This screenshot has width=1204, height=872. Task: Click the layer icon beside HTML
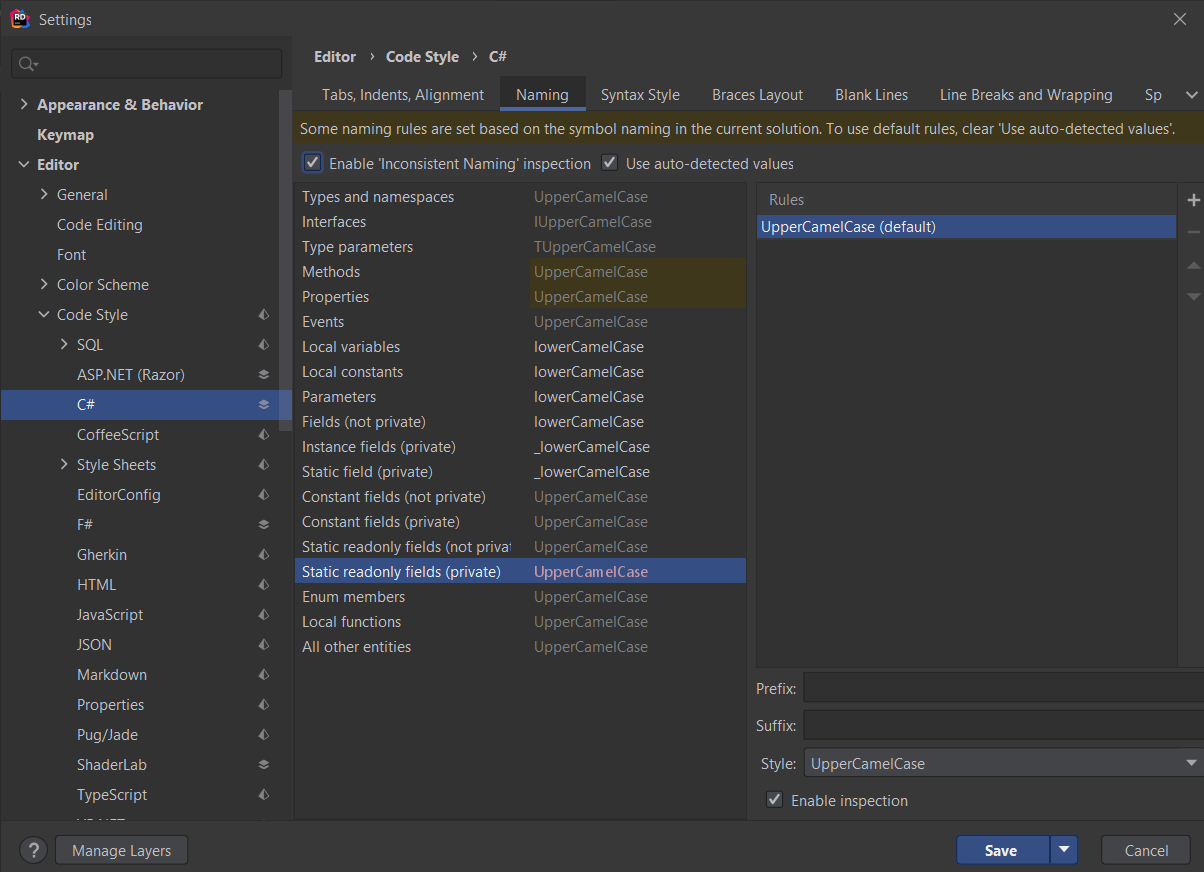pos(264,584)
